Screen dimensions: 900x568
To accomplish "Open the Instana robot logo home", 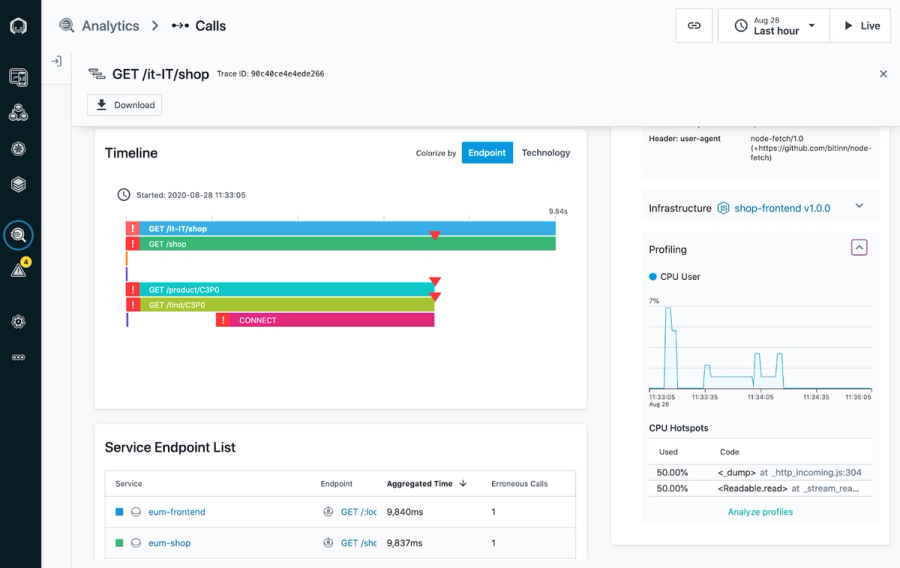I will [18, 26].
